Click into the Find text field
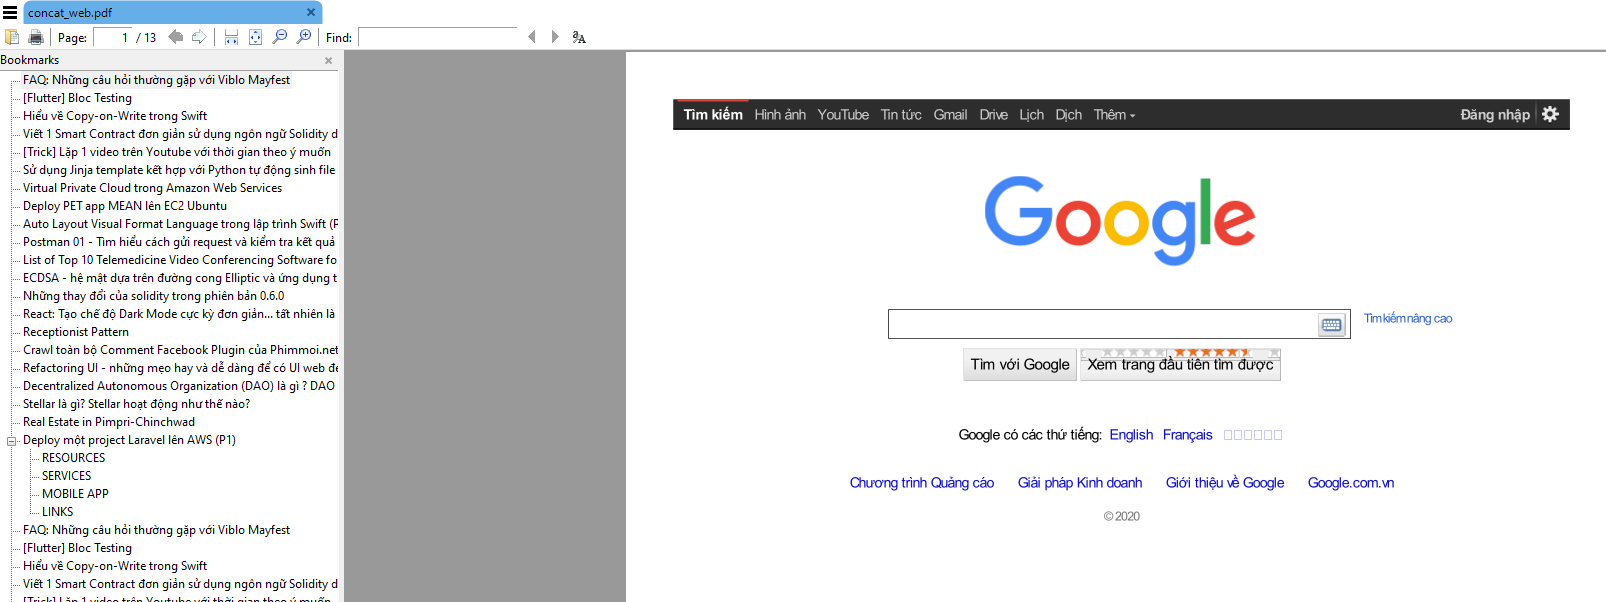The height and width of the screenshot is (602, 1606). pos(438,37)
